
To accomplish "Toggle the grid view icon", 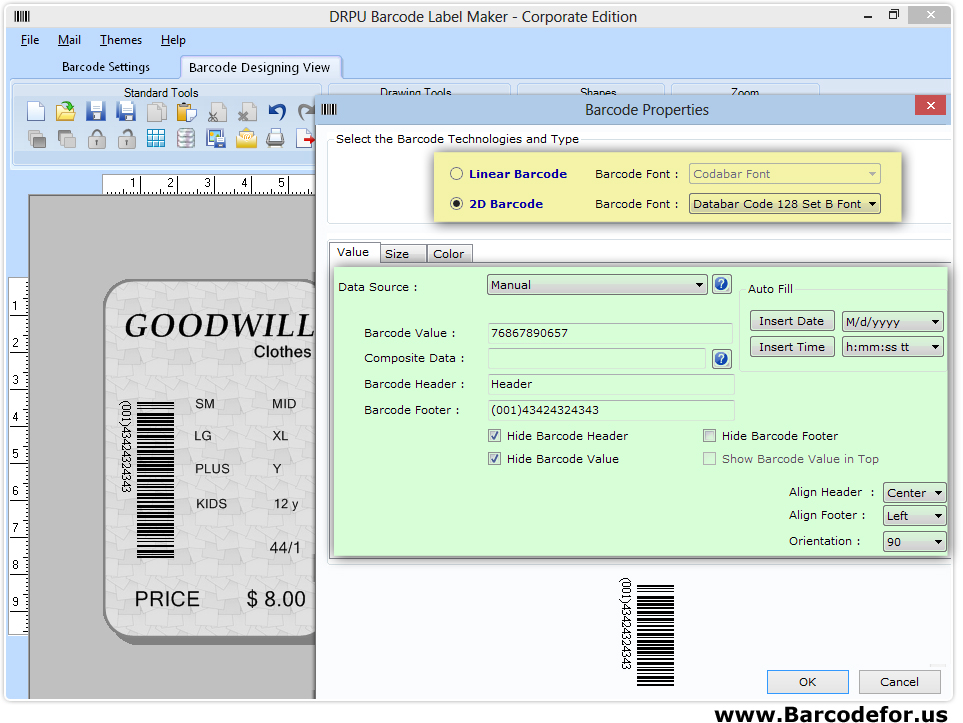I will (156, 139).
